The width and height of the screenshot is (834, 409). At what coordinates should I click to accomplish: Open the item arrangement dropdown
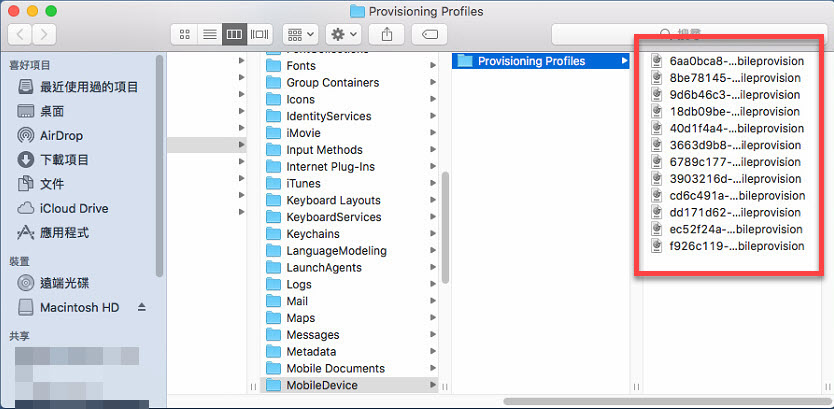pos(301,35)
